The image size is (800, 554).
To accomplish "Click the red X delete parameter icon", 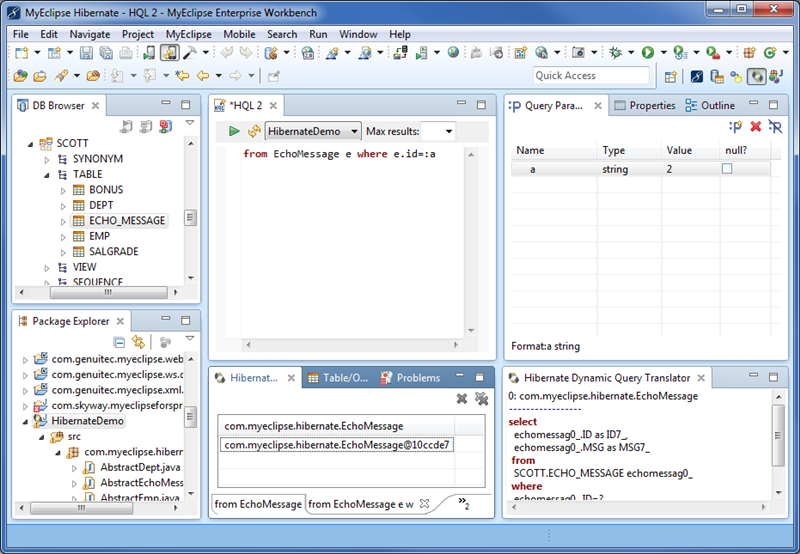I will (x=756, y=127).
